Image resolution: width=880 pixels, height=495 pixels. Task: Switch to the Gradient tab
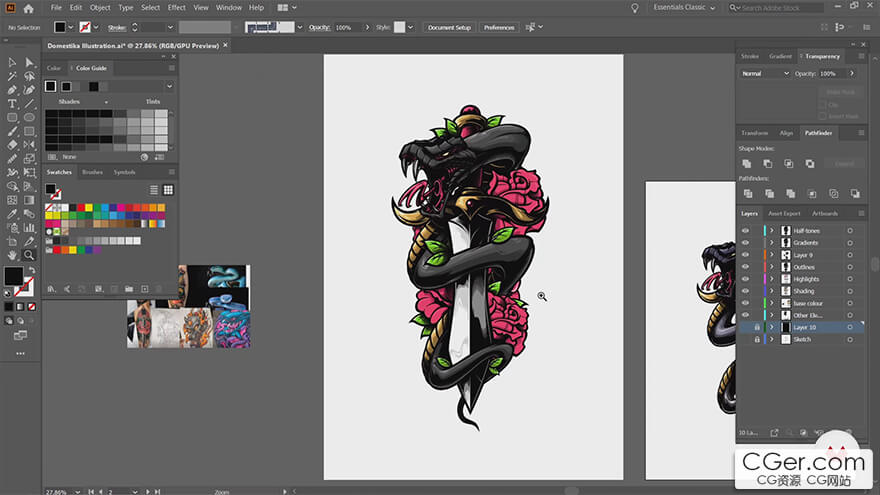[780, 56]
